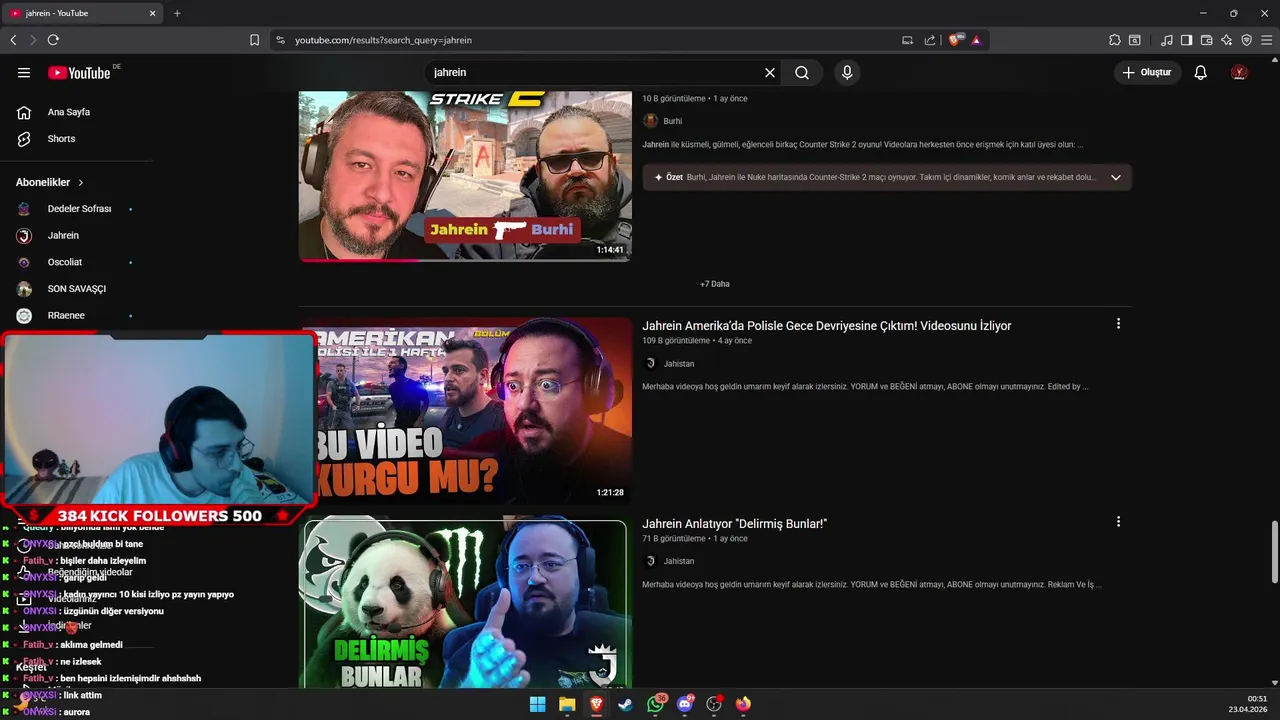Screen dimensions: 1280x720
Task: Open title Jahrein Anlatıyor "Delirmiş Bunlar!"
Action: coord(734,524)
